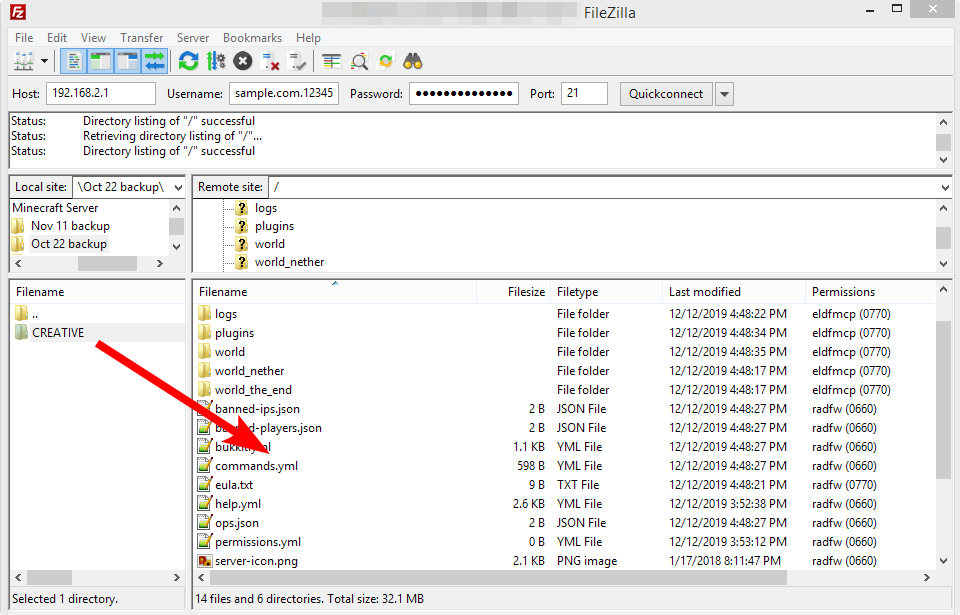Viewport: 960px width, 615px height.
Task: Select the ops.json file
Action: [x=236, y=523]
